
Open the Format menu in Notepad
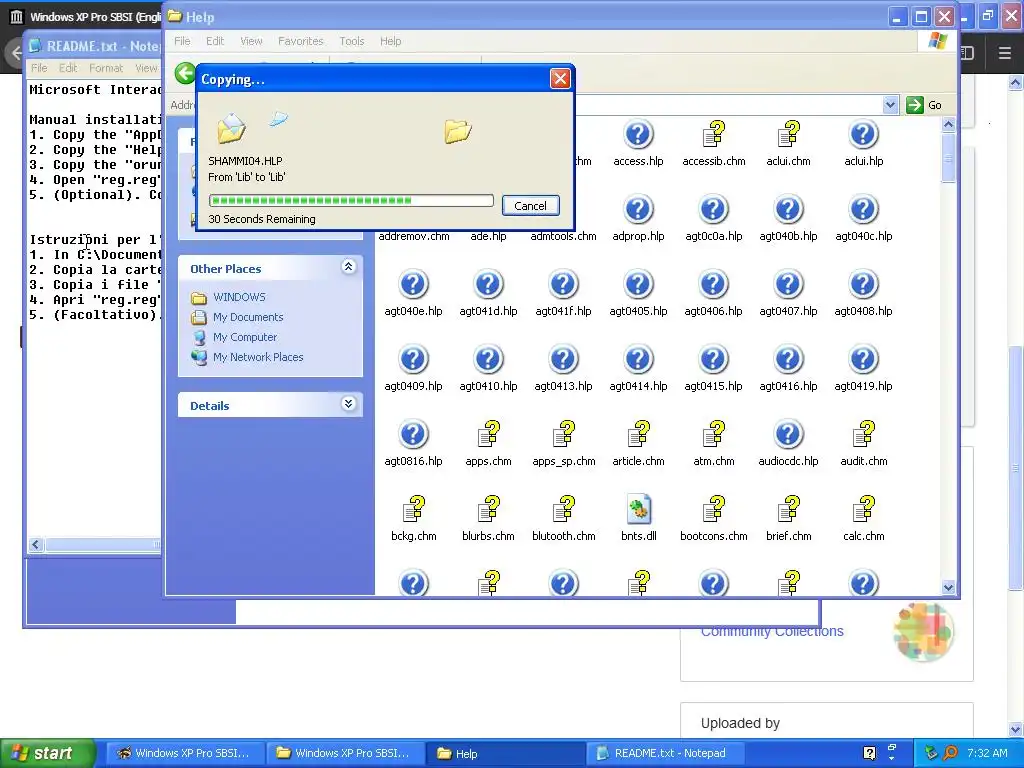tap(106, 68)
